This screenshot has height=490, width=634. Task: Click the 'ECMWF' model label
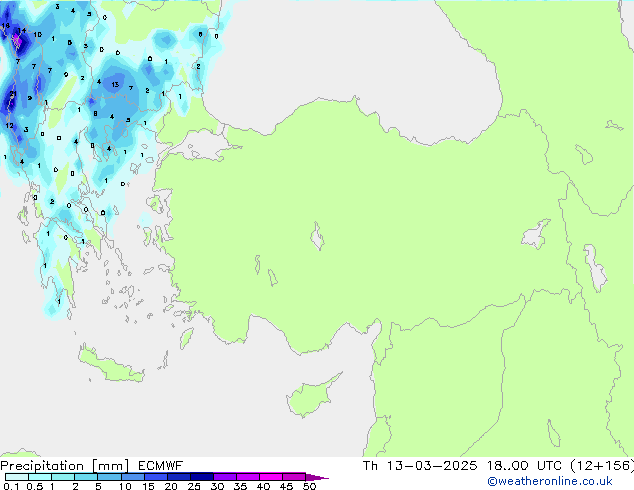pyautogui.click(x=161, y=466)
